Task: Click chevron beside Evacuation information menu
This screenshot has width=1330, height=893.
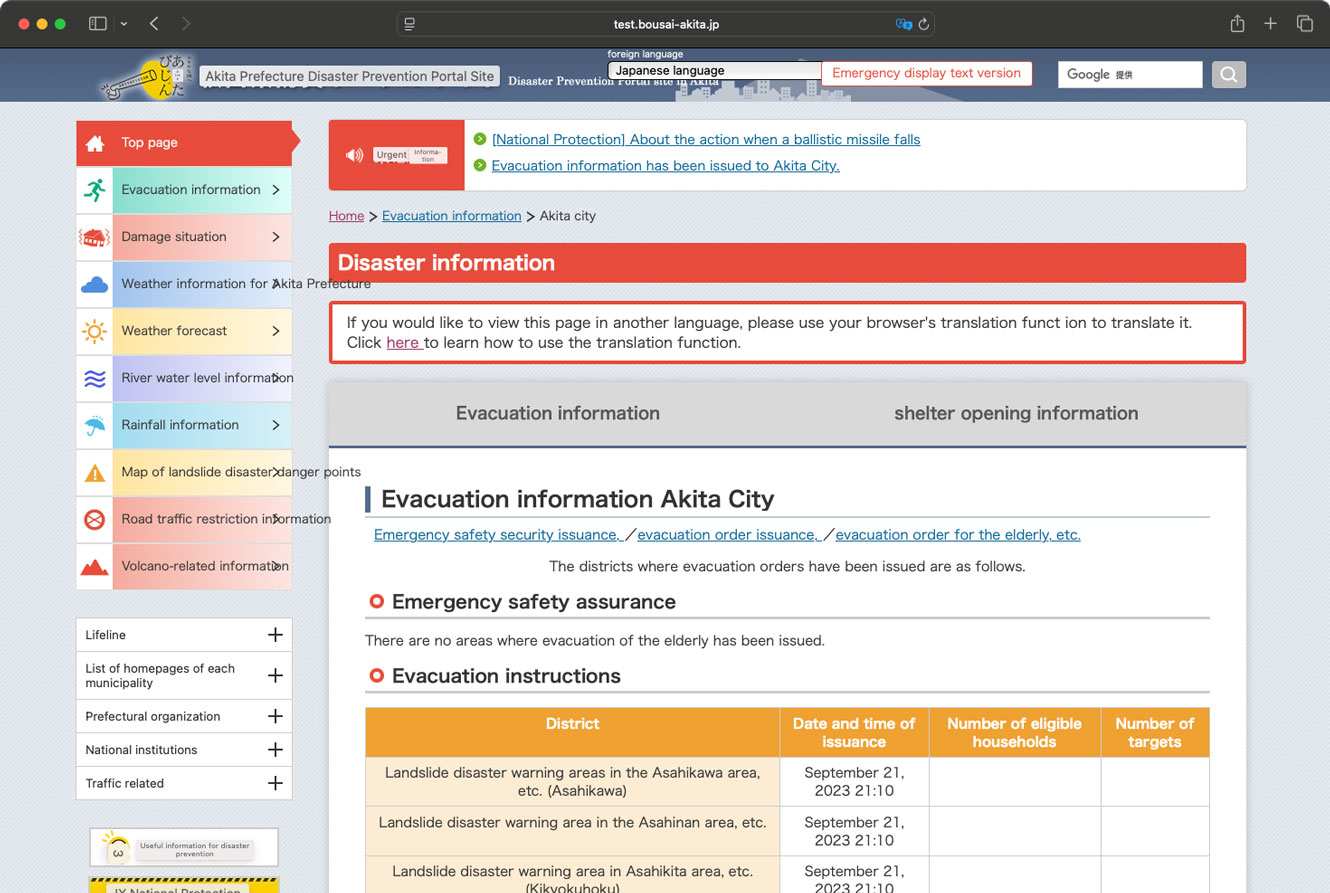Action: tap(275, 190)
